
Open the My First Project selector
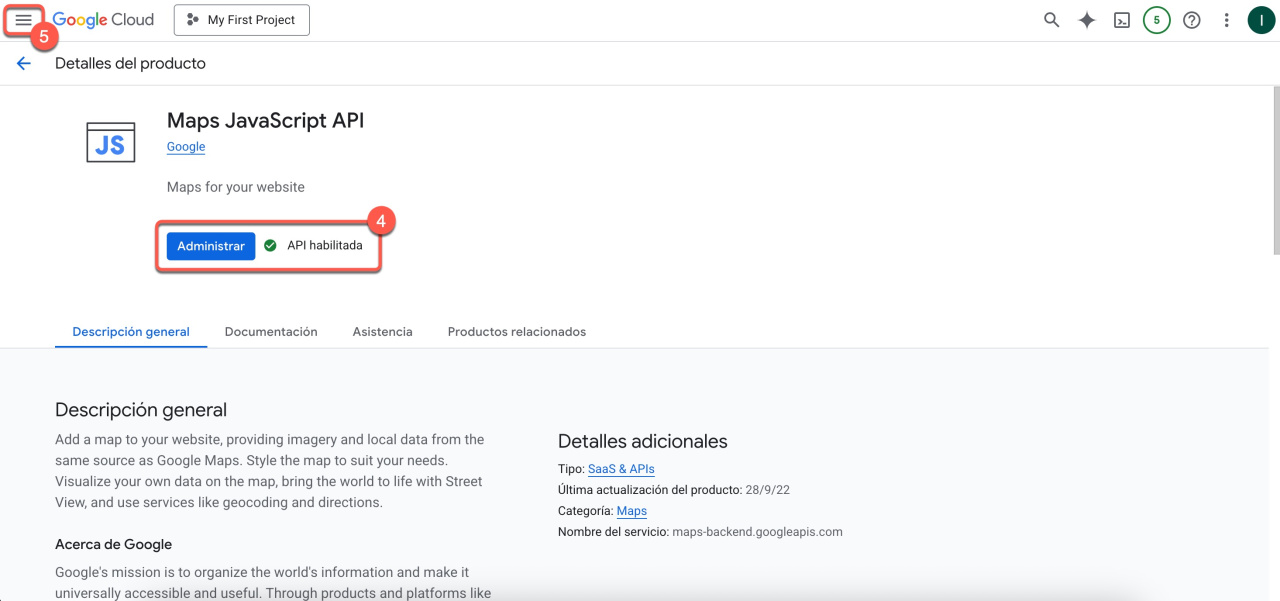(242, 20)
